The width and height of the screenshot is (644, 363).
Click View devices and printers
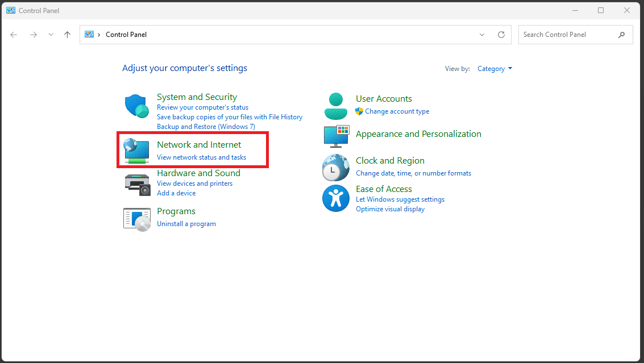(x=195, y=184)
